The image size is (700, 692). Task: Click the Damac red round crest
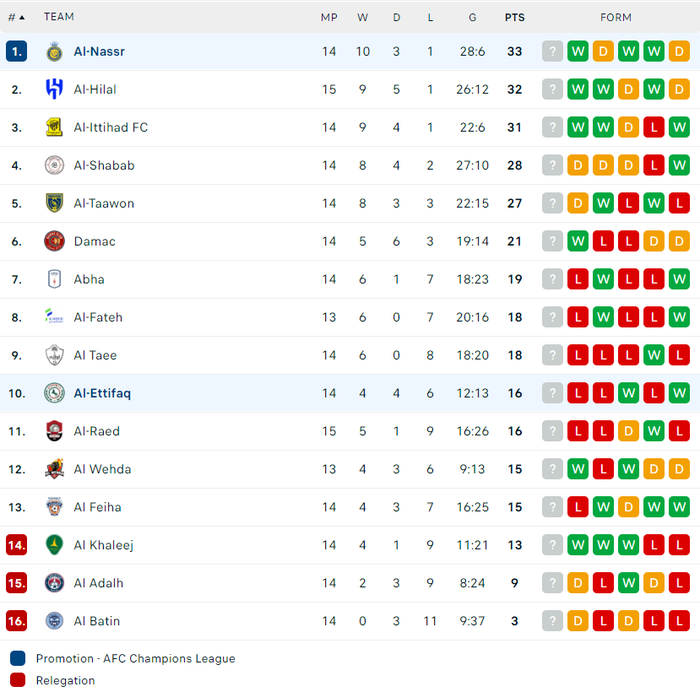click(54, 241)
